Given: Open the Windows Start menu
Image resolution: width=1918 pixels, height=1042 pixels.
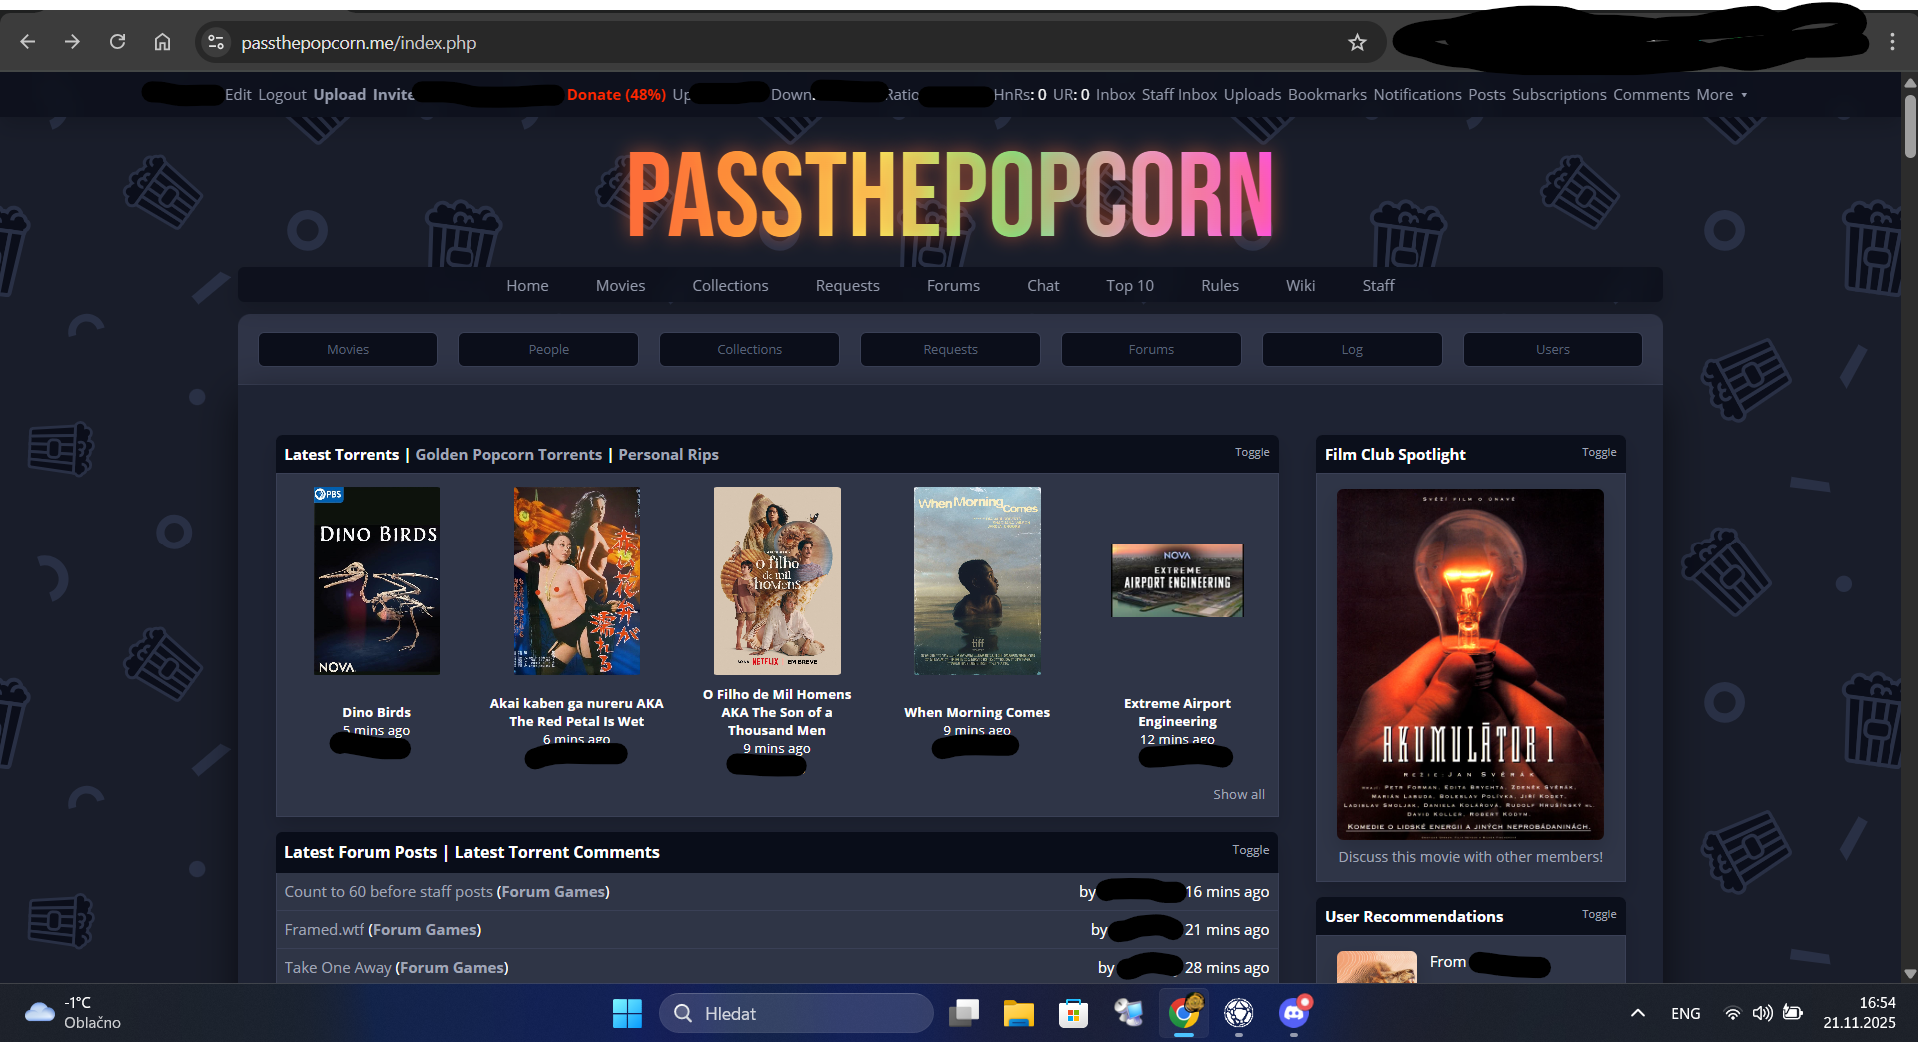Looking at the screenshot, I should pos(627,1013).
